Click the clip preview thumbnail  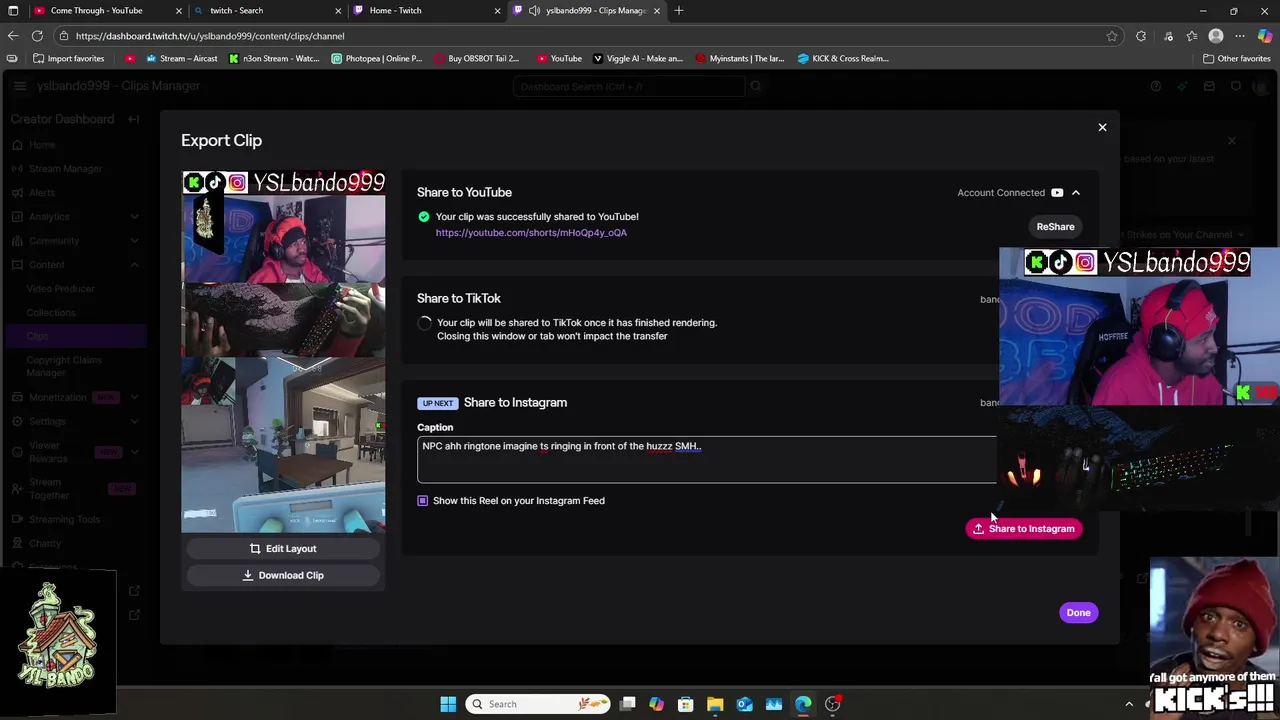tap(283, 352)
